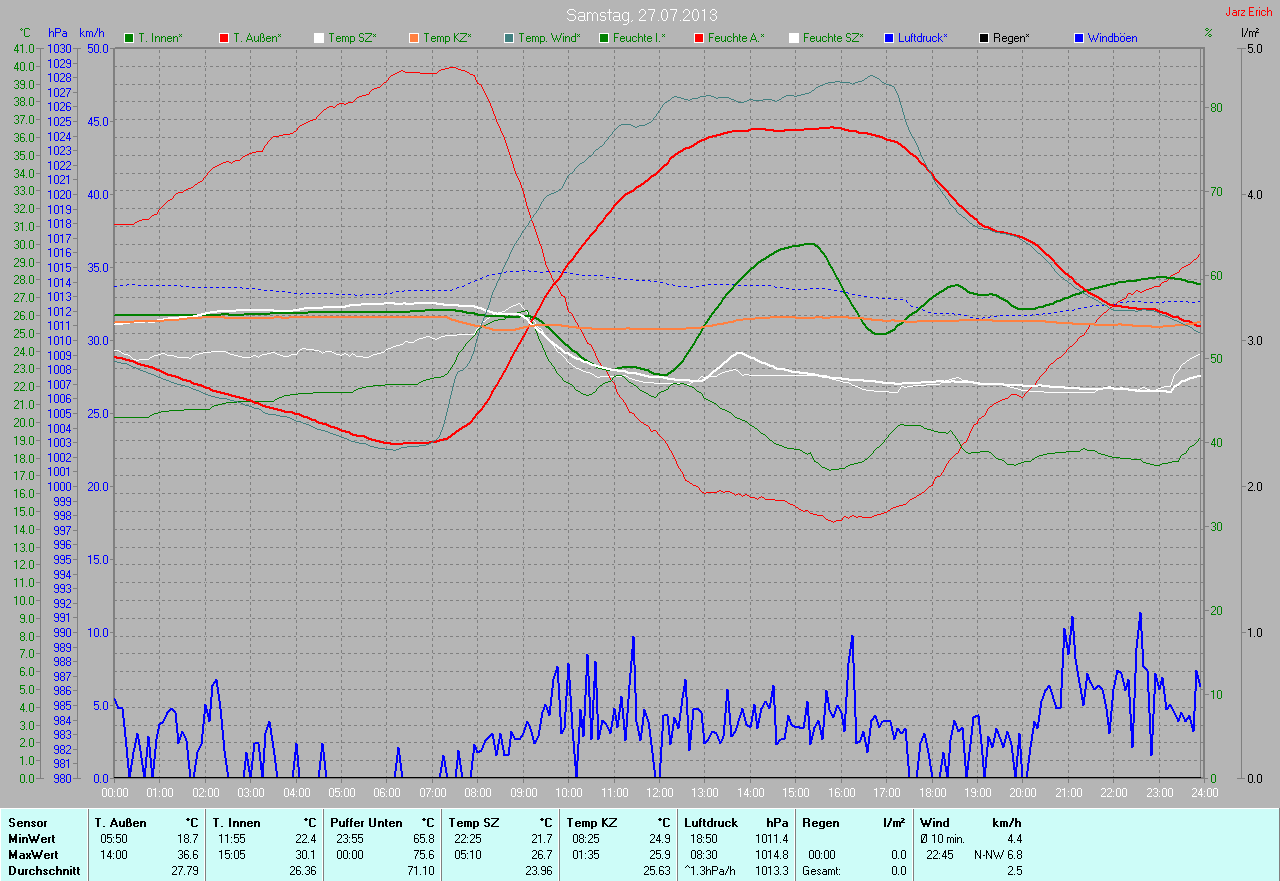Click the date title Samstag 27.07.2013

(x=641, y=15)
